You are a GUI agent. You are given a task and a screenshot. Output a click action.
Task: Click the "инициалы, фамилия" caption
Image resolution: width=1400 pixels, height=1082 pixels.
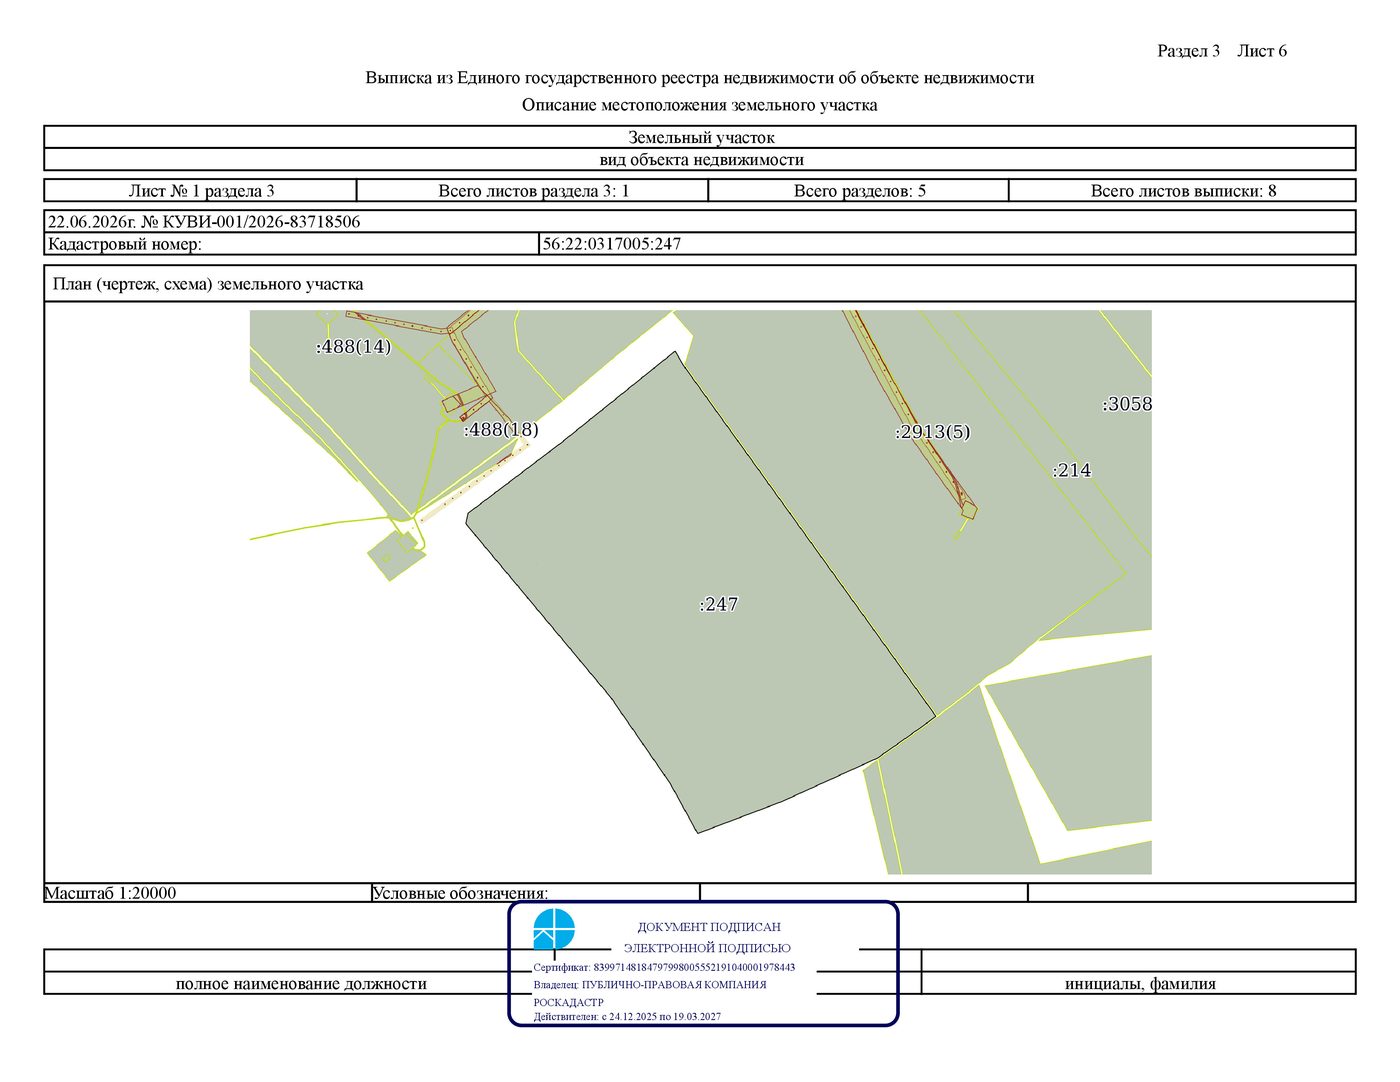pyautogui.click(x=1140, y=984)
